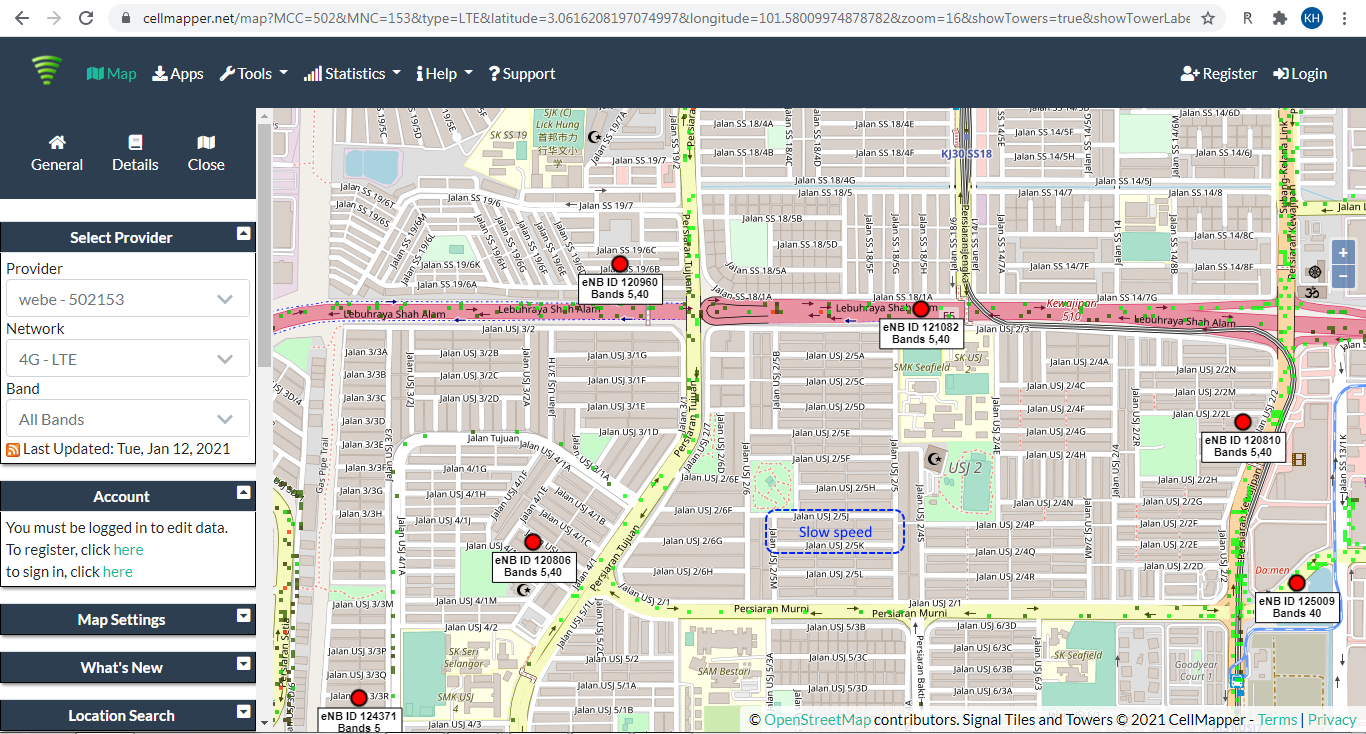The image size is (1366, 734).
Task: Expand the Tools dropdown menu
Action: pos(253,73)
